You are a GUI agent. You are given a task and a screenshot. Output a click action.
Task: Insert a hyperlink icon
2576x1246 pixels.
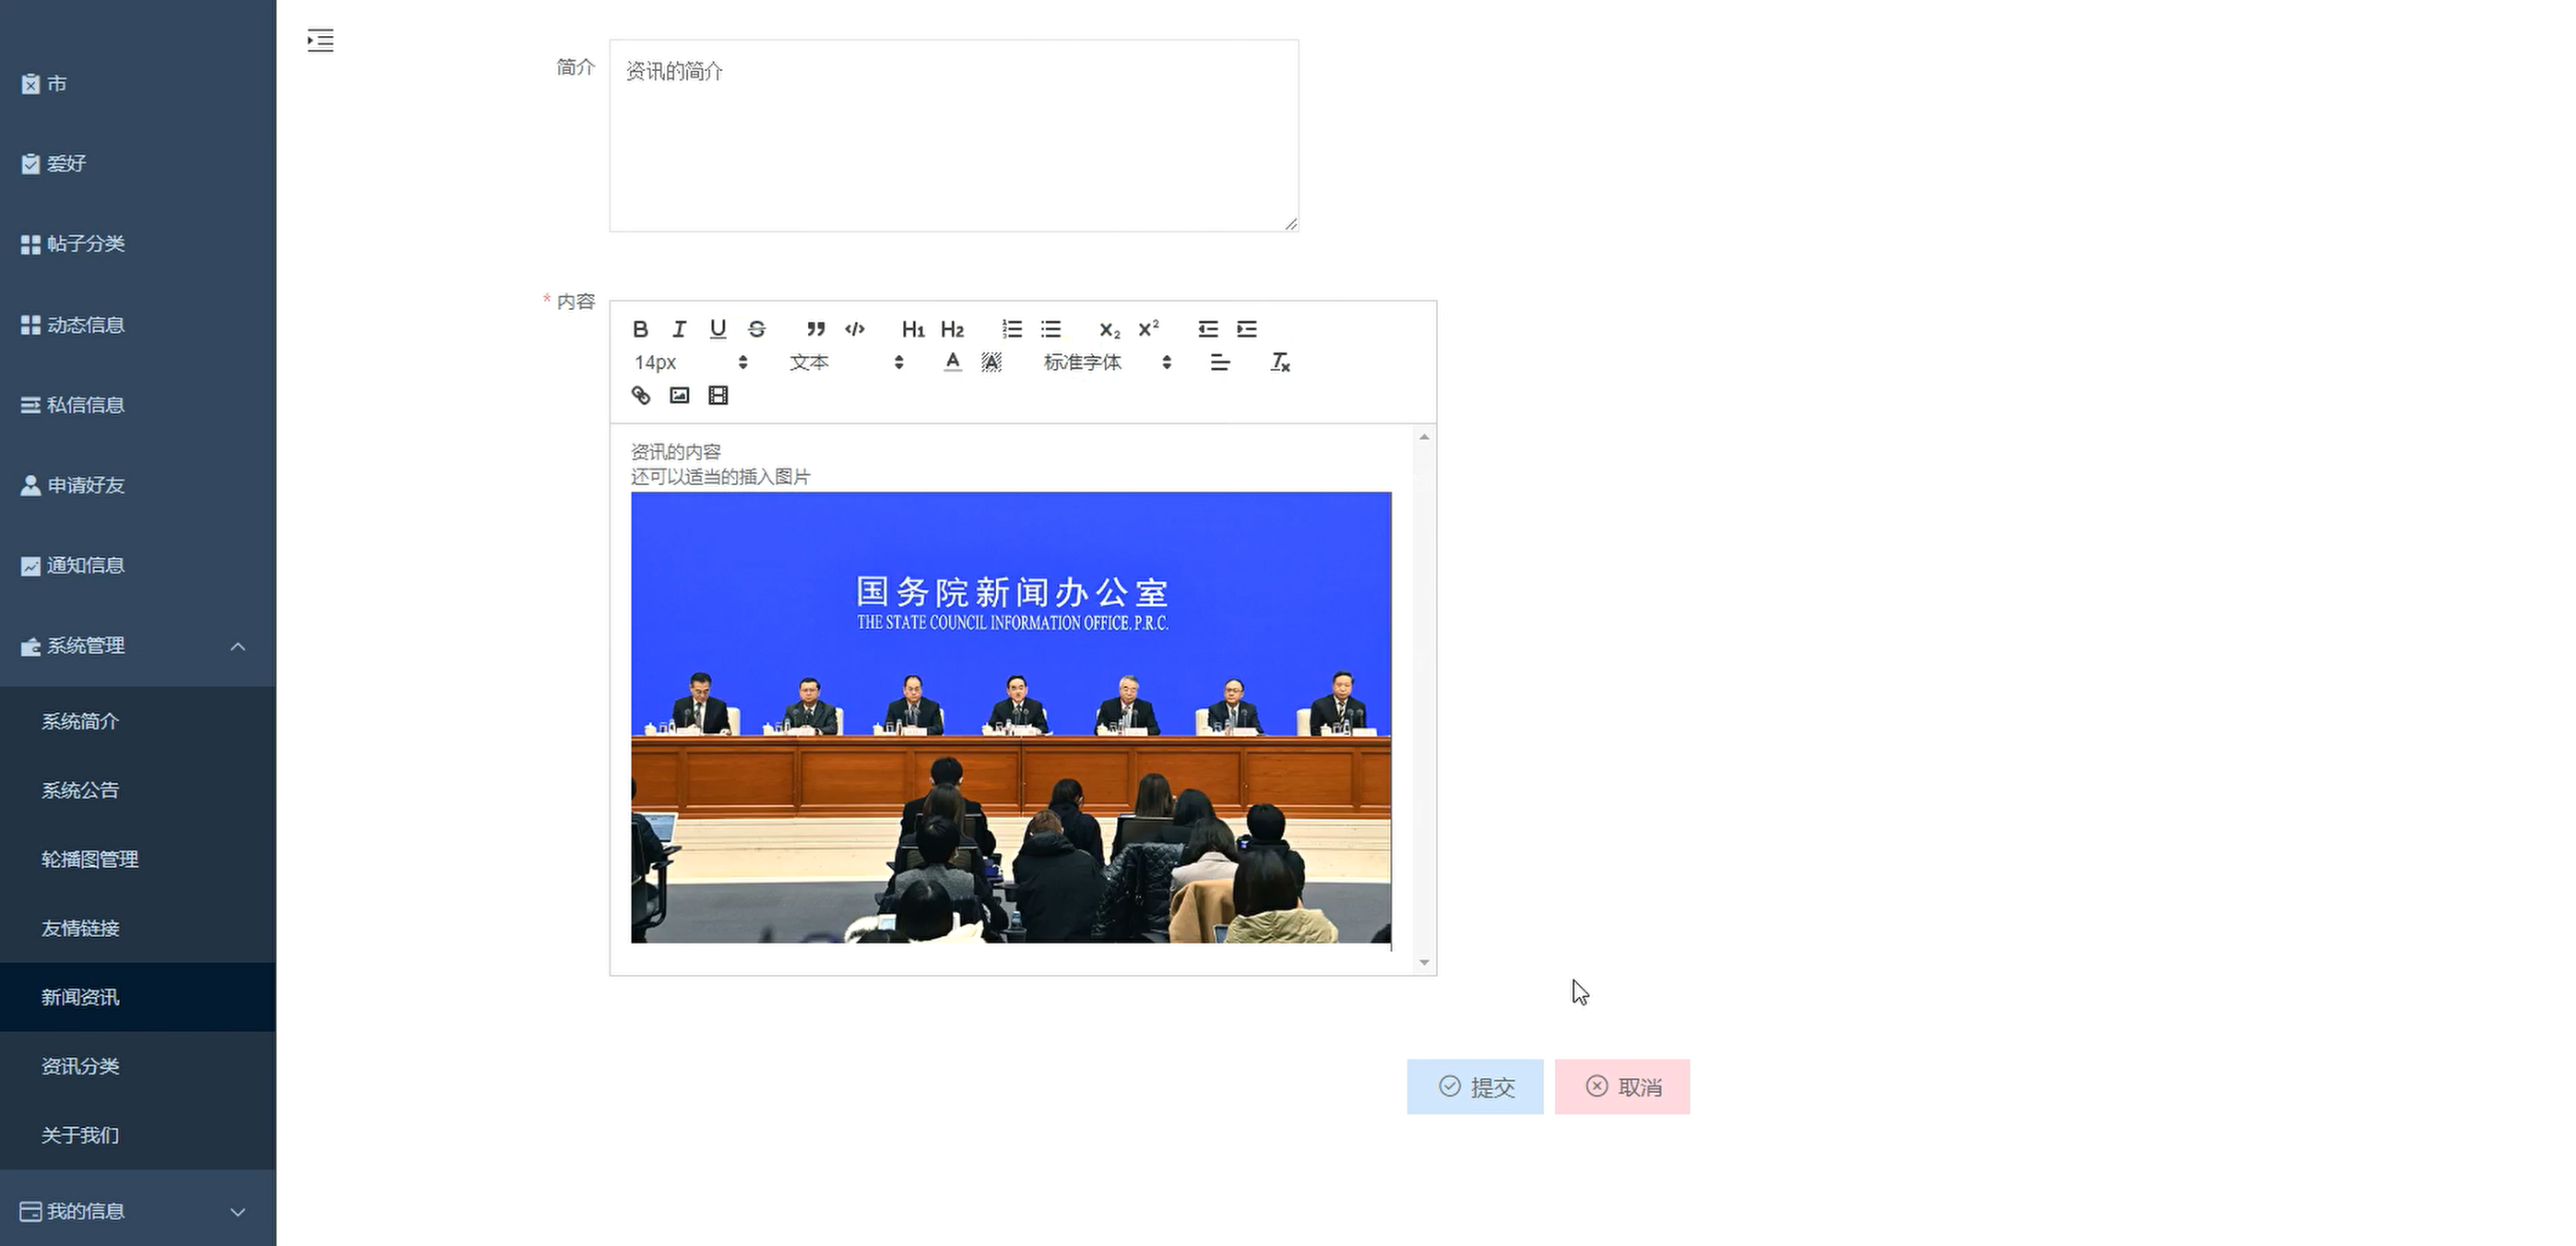coord(641,395)
